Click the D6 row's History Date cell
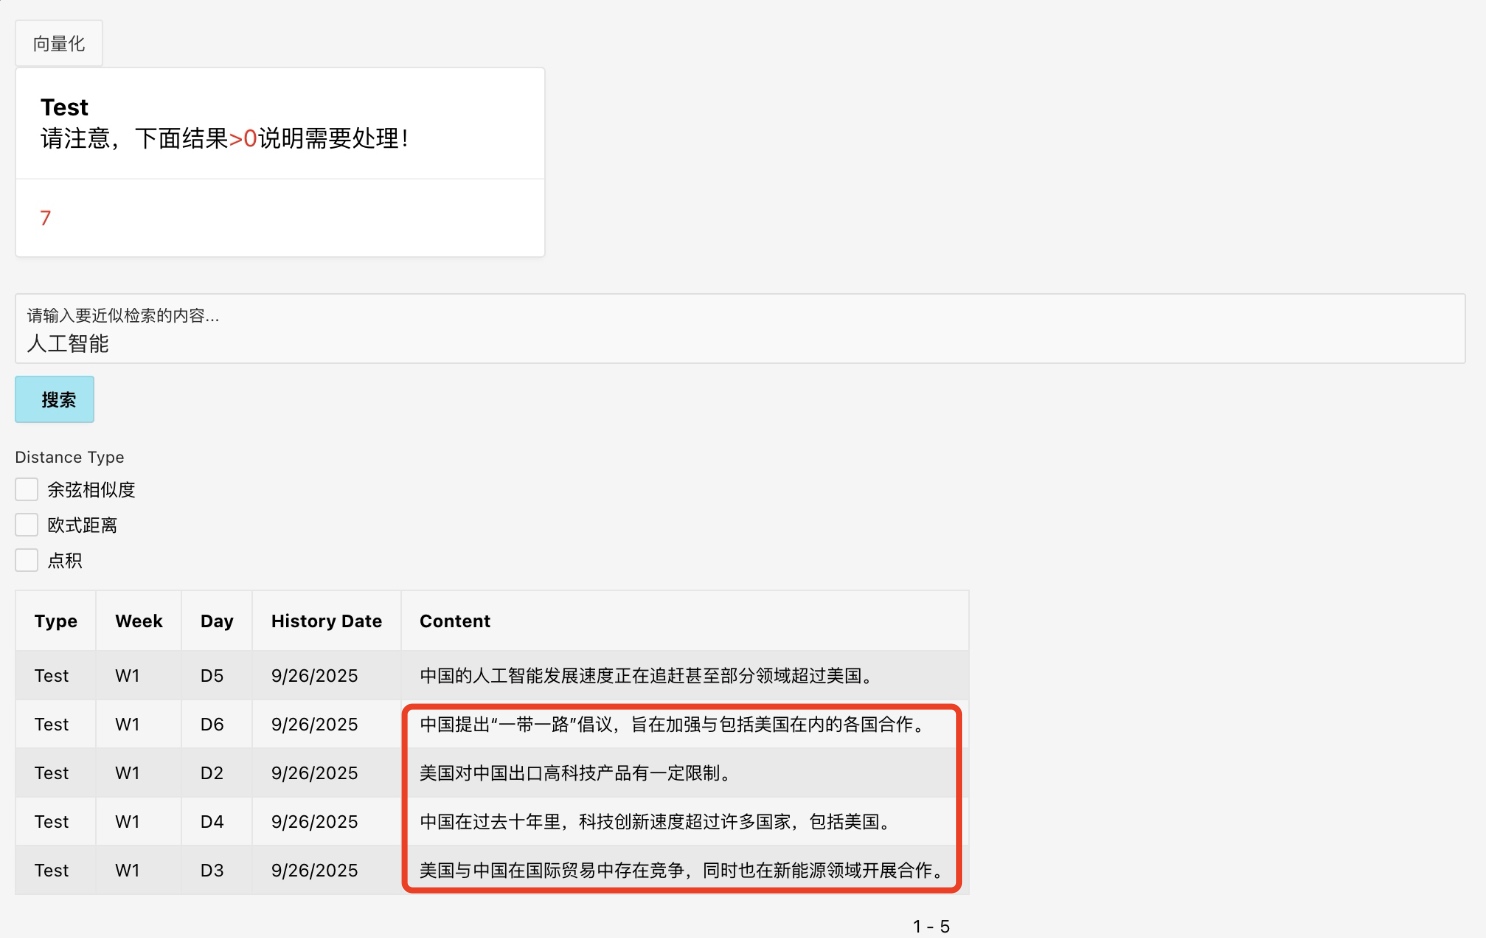This screenshot has height=938, width=1486. 314,724
